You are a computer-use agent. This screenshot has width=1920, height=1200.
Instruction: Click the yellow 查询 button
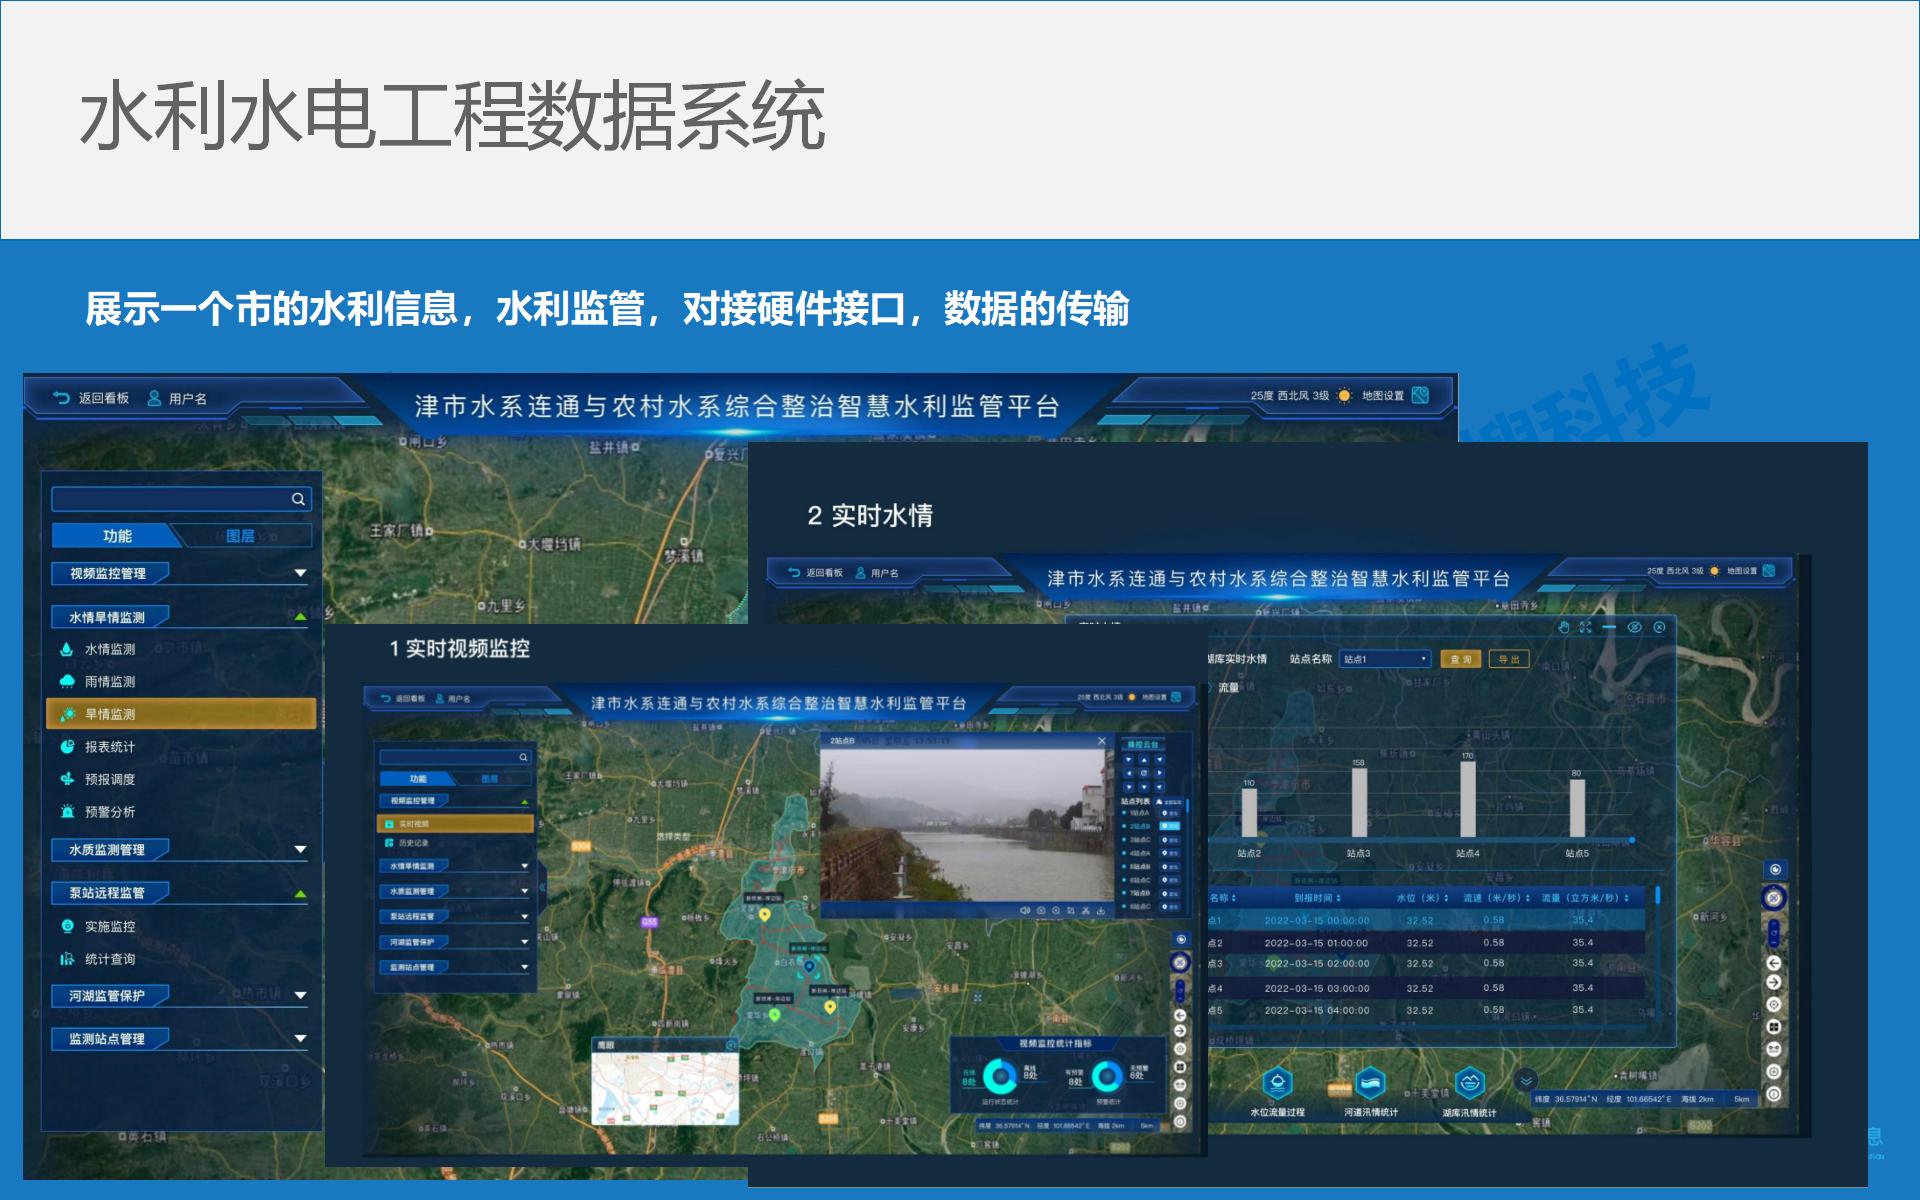pos(1460,659)
